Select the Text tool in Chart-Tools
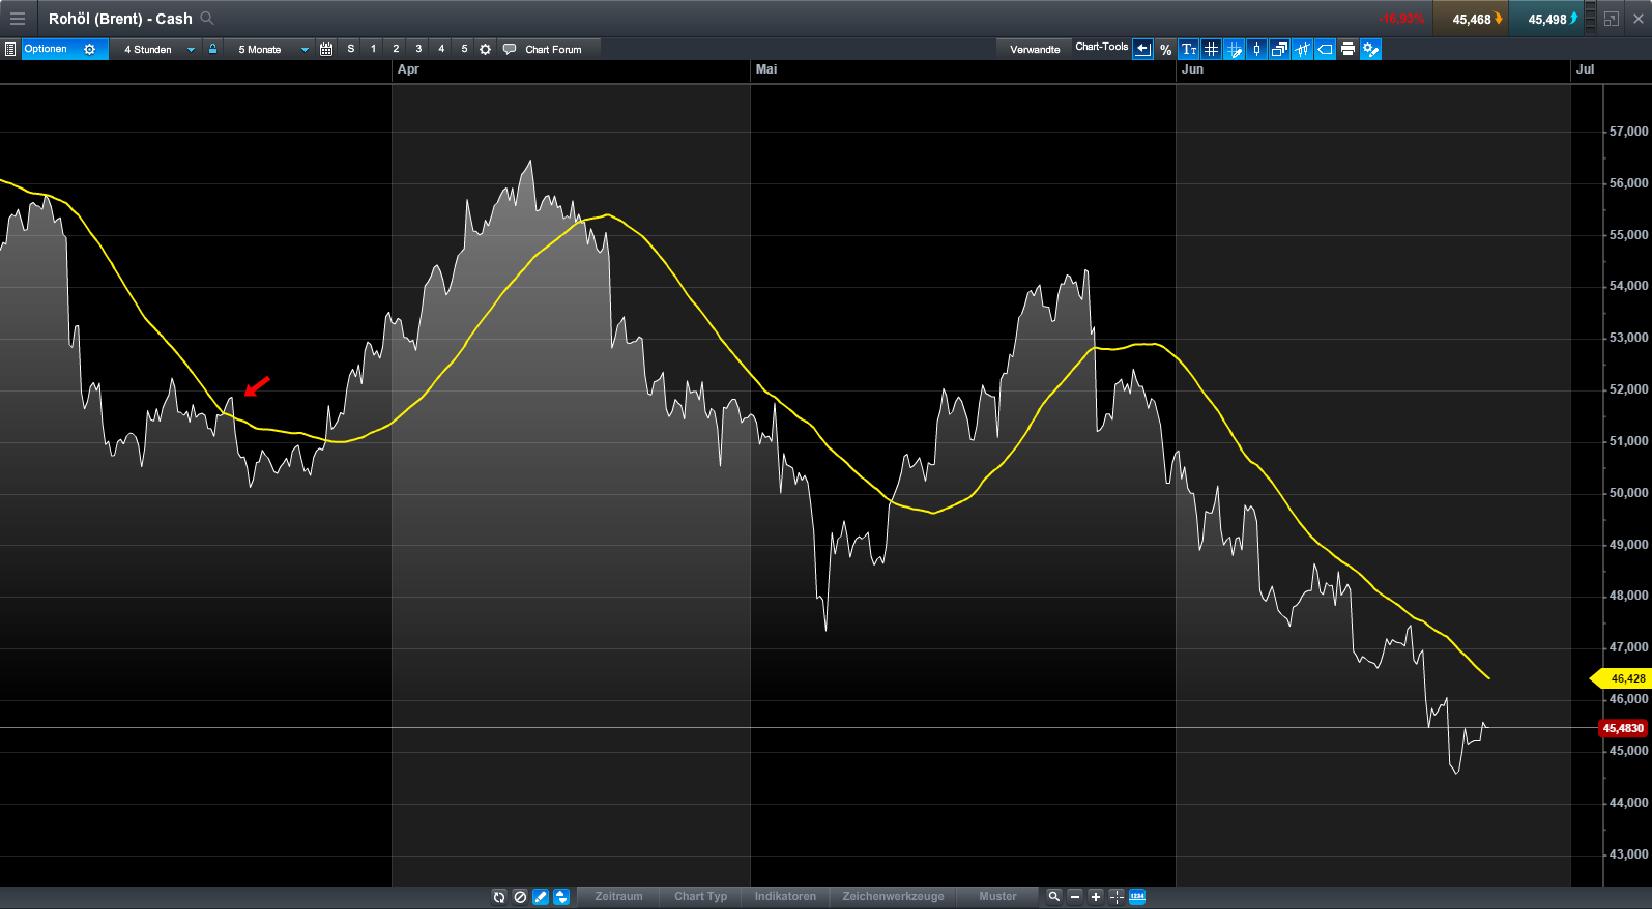The height and width of the screenshot is (909, 1652). pyautogui.click(x=1190, y=49)
